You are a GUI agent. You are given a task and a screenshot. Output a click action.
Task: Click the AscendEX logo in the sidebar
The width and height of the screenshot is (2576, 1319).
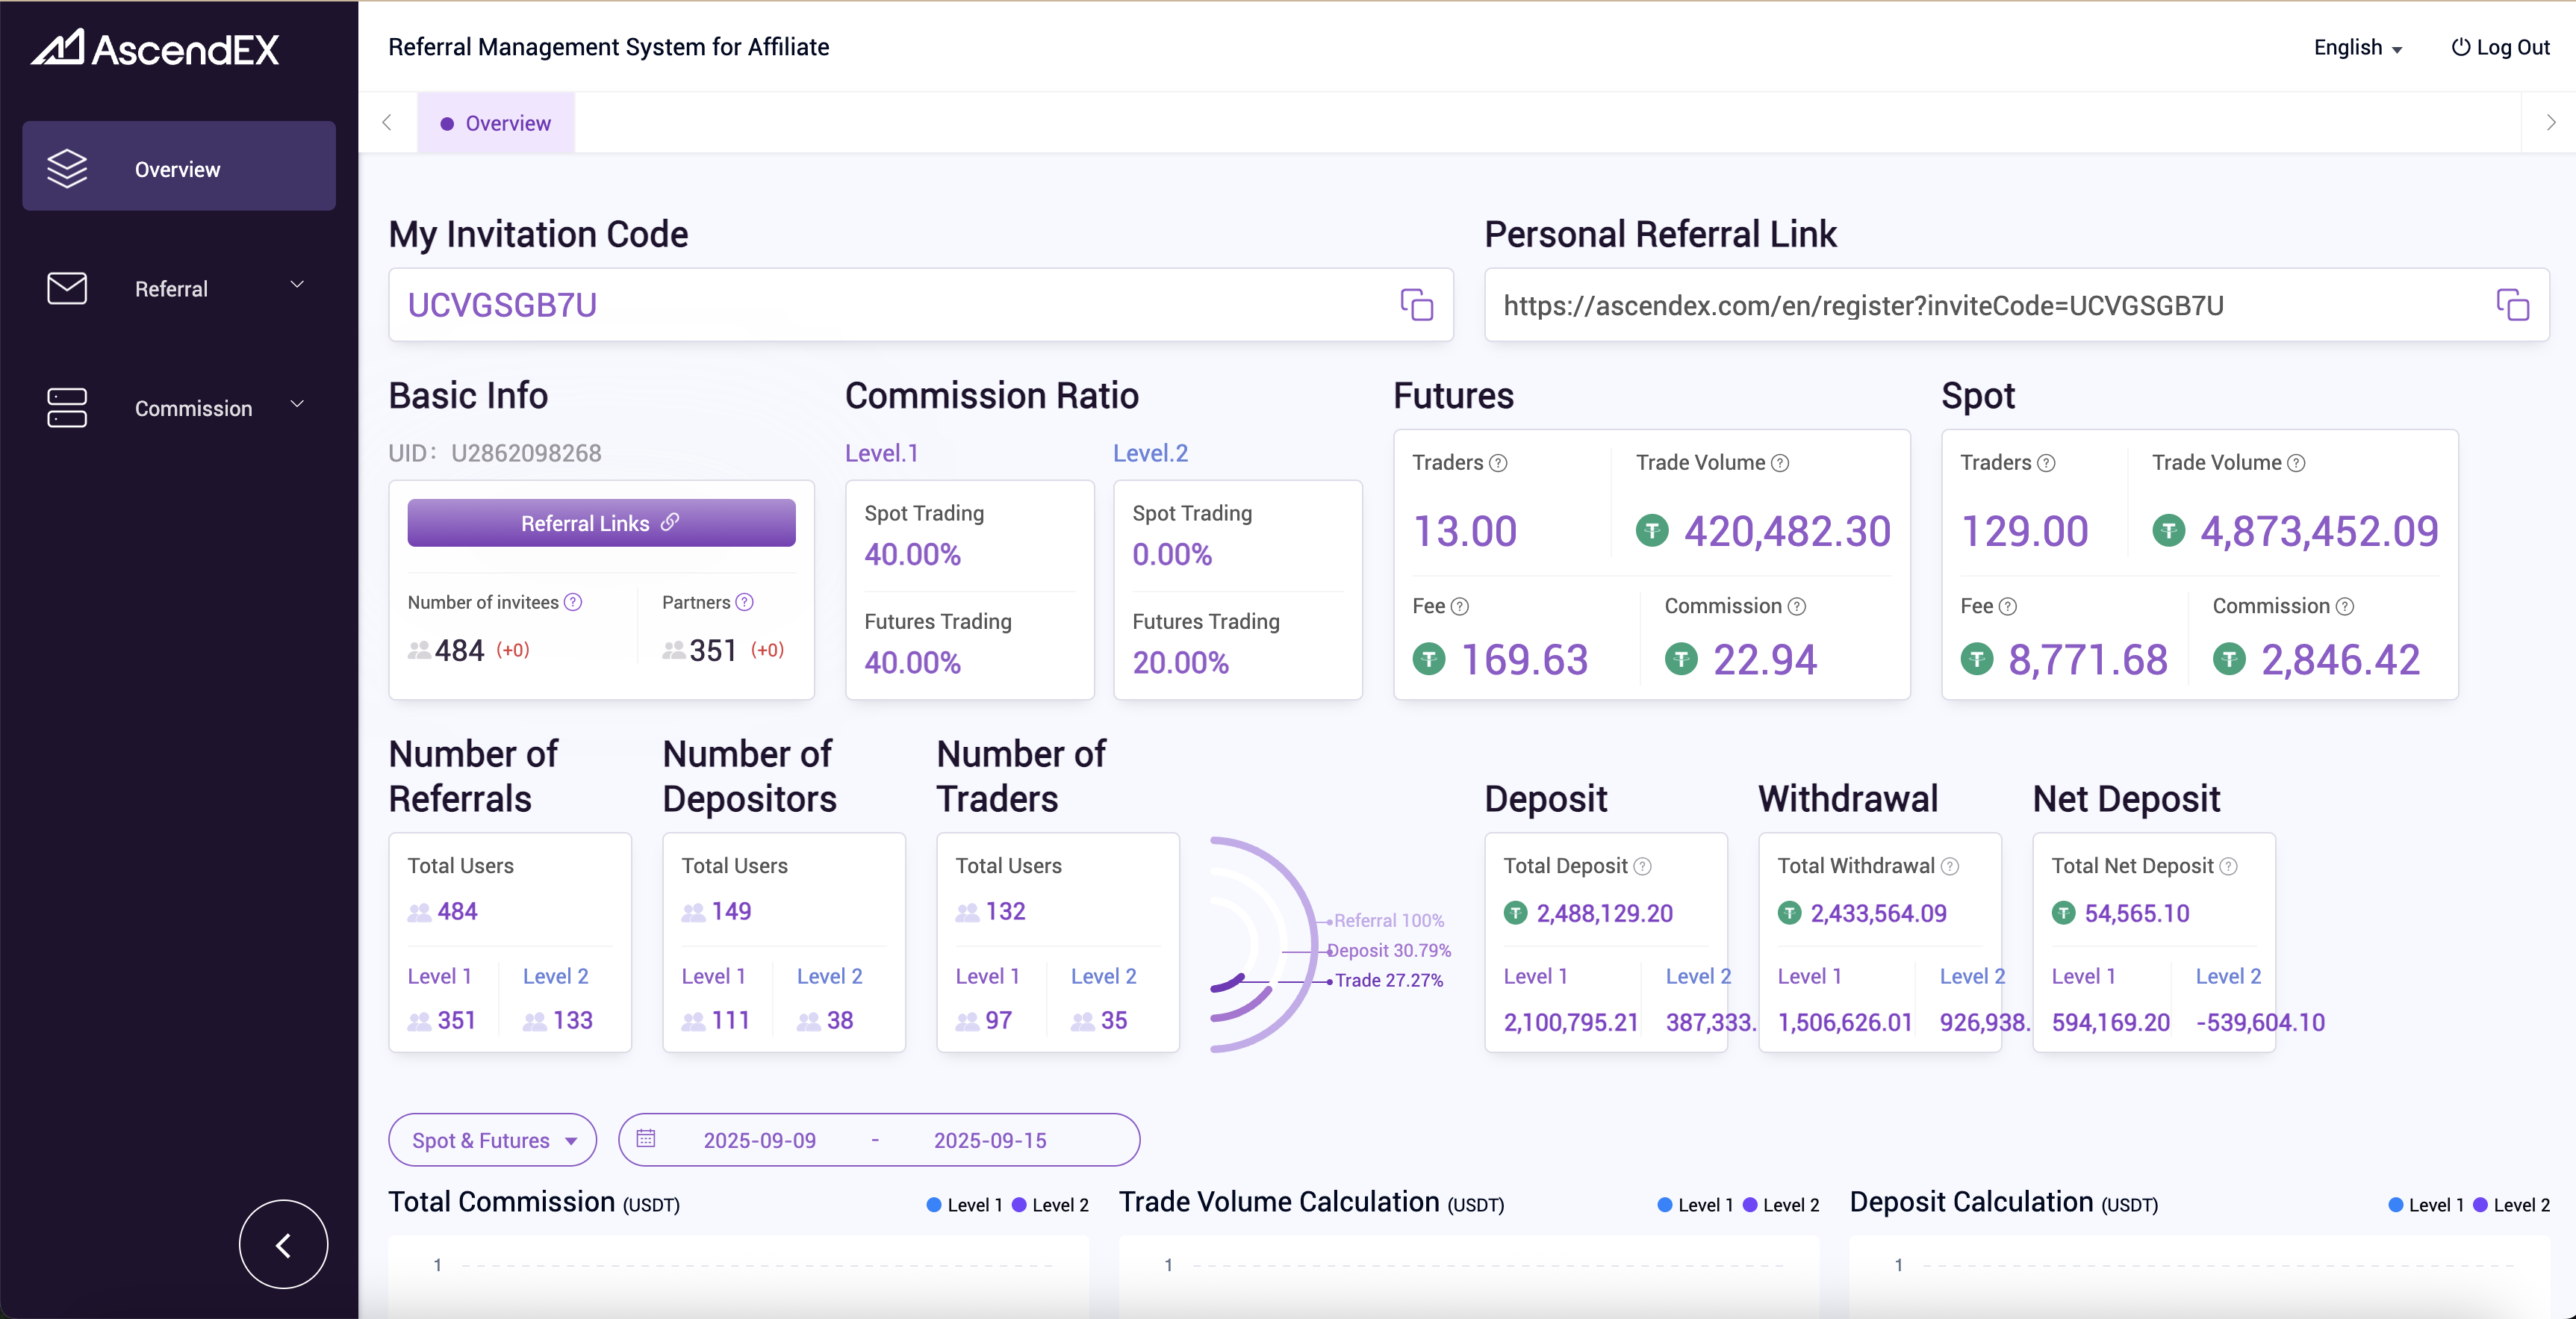(x=155, y=47)
